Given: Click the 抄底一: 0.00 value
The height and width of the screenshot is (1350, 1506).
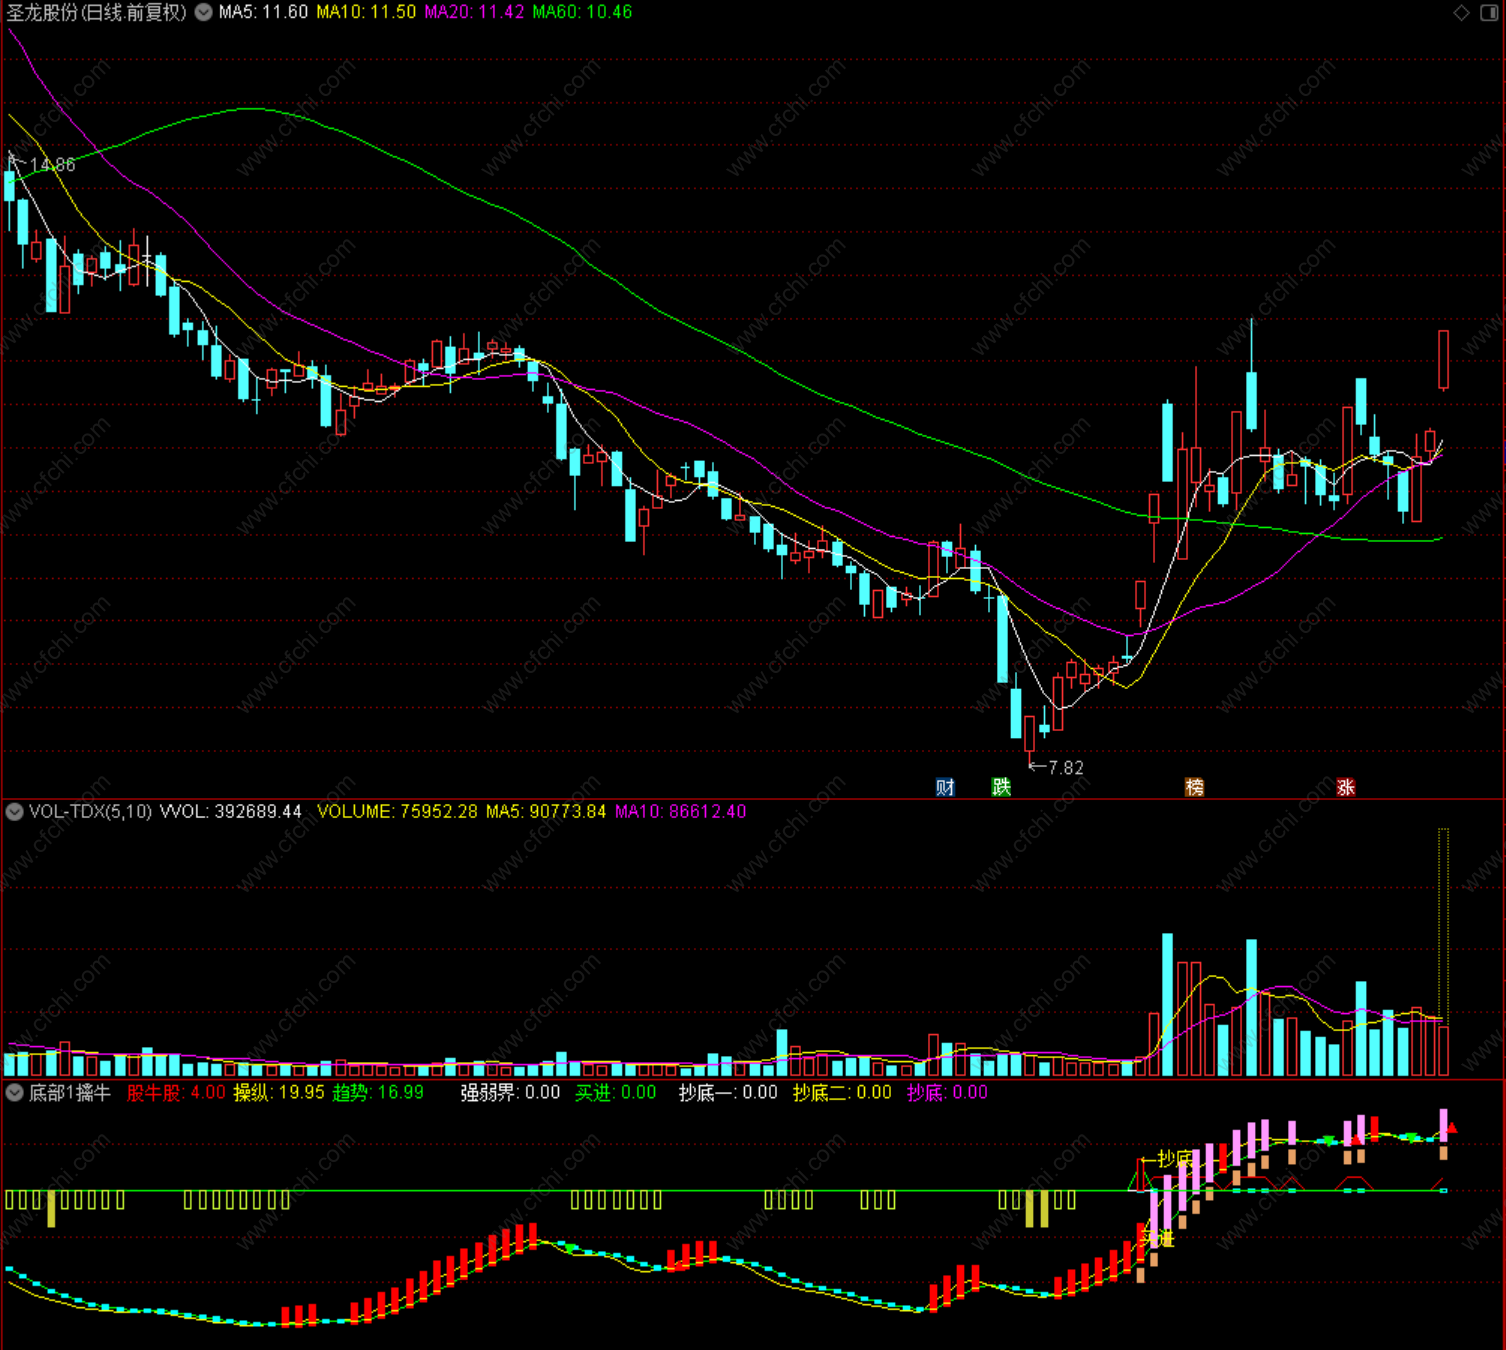Looking at the screenshot, I should coord(728,1092).
